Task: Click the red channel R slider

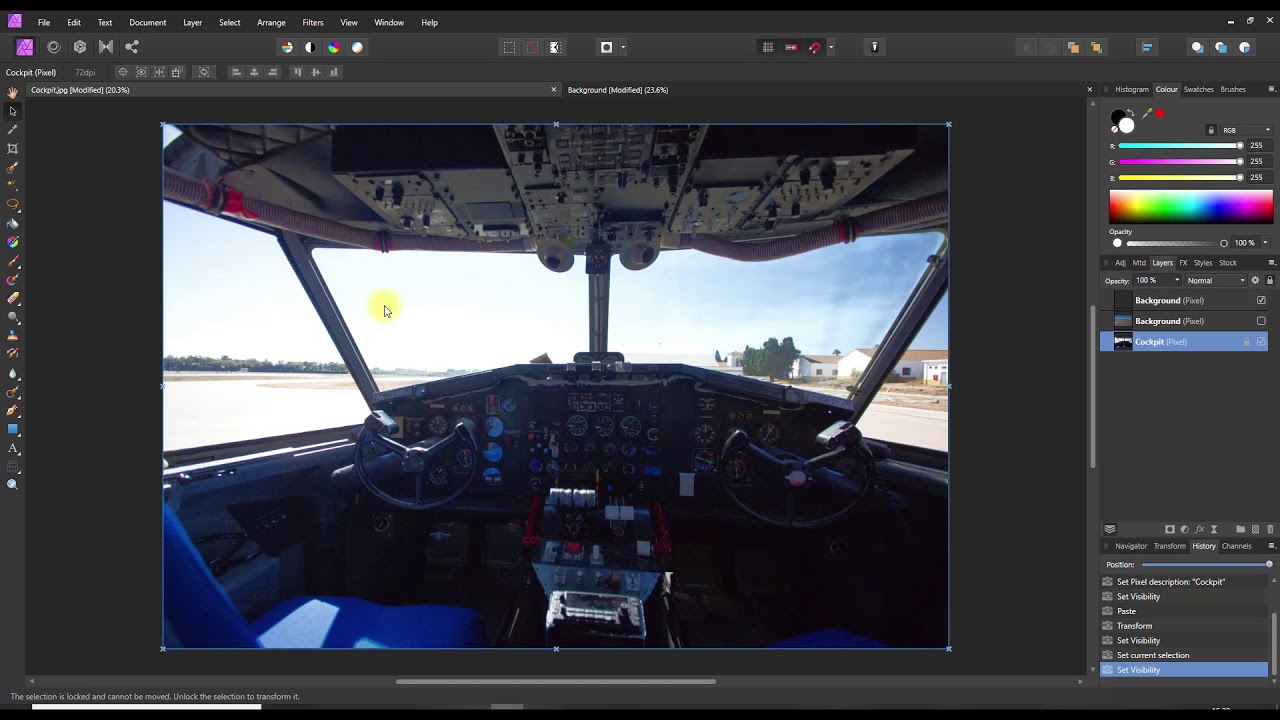Action: (x=1181, y=146)
